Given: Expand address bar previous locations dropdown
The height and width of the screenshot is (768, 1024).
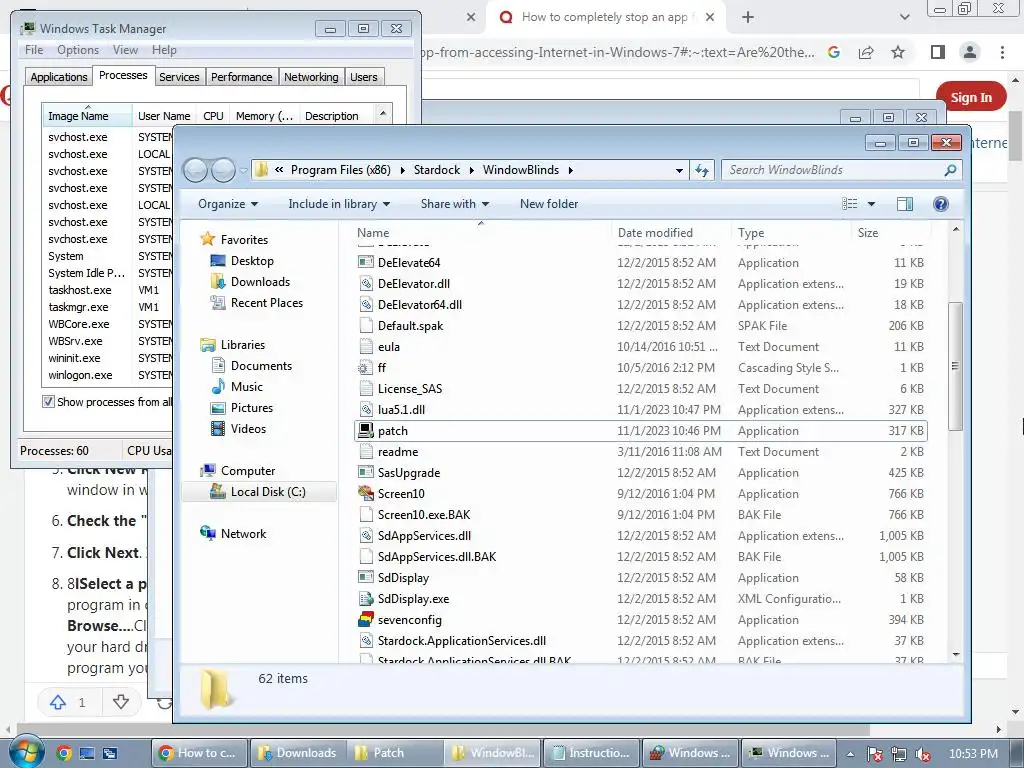Looking at the screenshot, I should (679, 170).
